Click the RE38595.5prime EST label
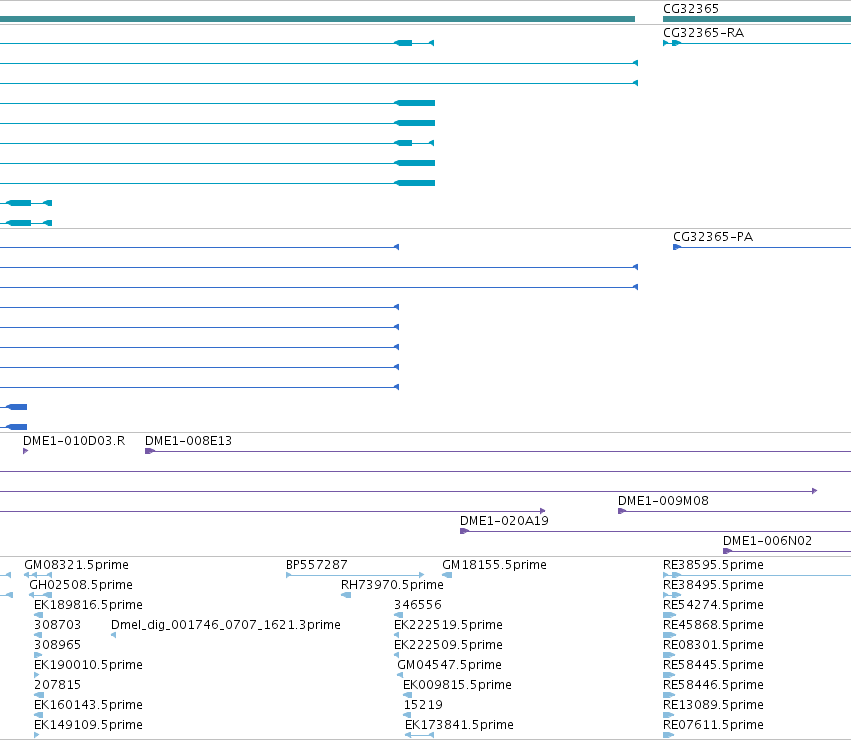The width and height of the screenshot is (851, 740). pyautogui.click(x=713, y=565)
